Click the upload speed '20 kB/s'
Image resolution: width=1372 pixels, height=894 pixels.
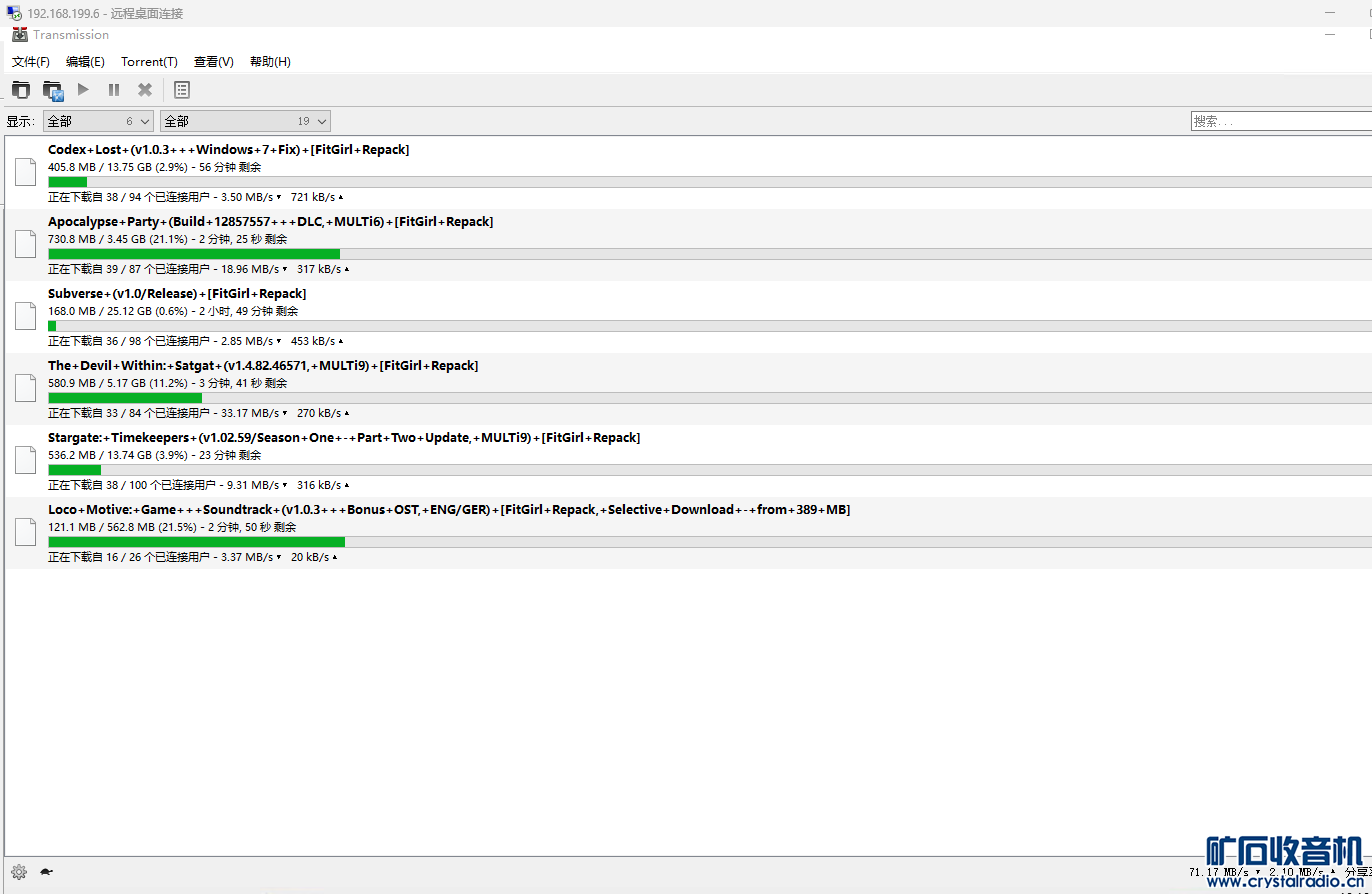[x=310, y=558]
